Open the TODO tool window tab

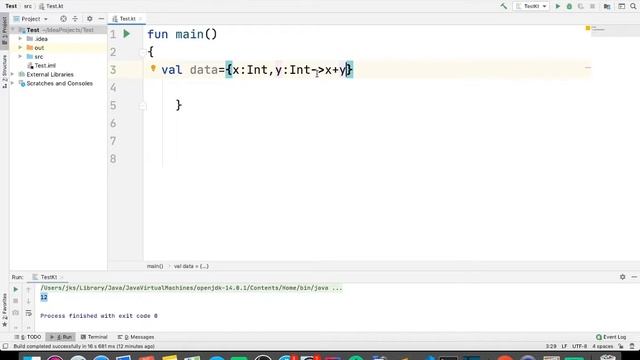coord(28,337)
